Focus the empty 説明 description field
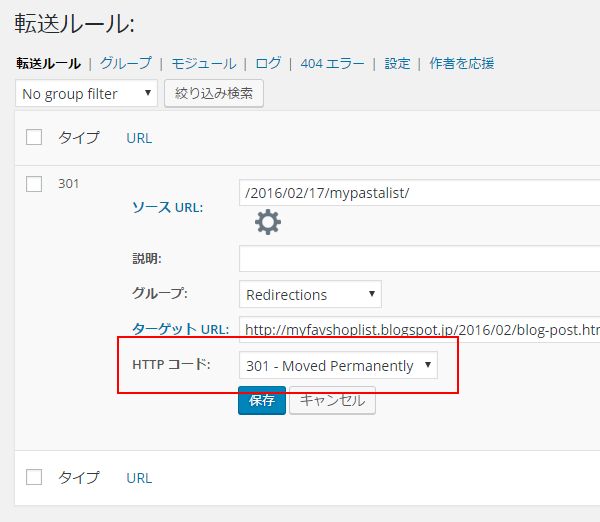 coord(419,258)
